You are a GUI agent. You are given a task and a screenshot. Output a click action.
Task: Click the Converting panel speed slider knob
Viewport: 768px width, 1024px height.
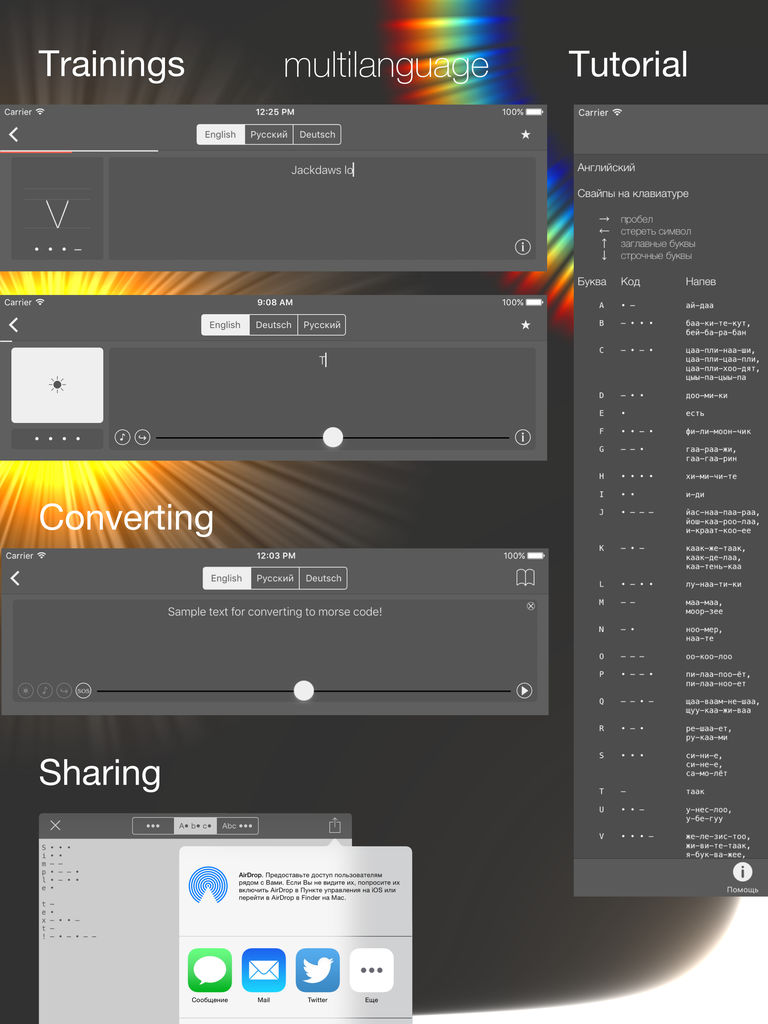point(304,690)
